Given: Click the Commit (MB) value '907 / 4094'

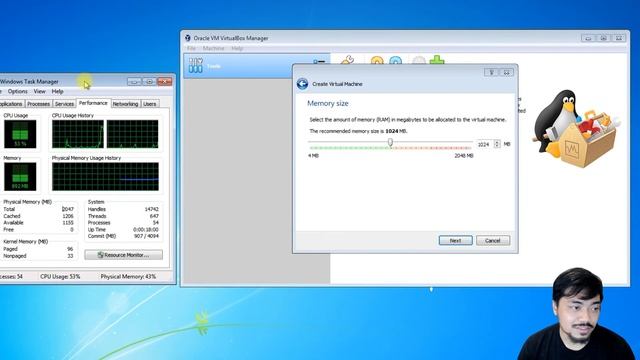Looking at the screenshot, I should coord(146,236).
